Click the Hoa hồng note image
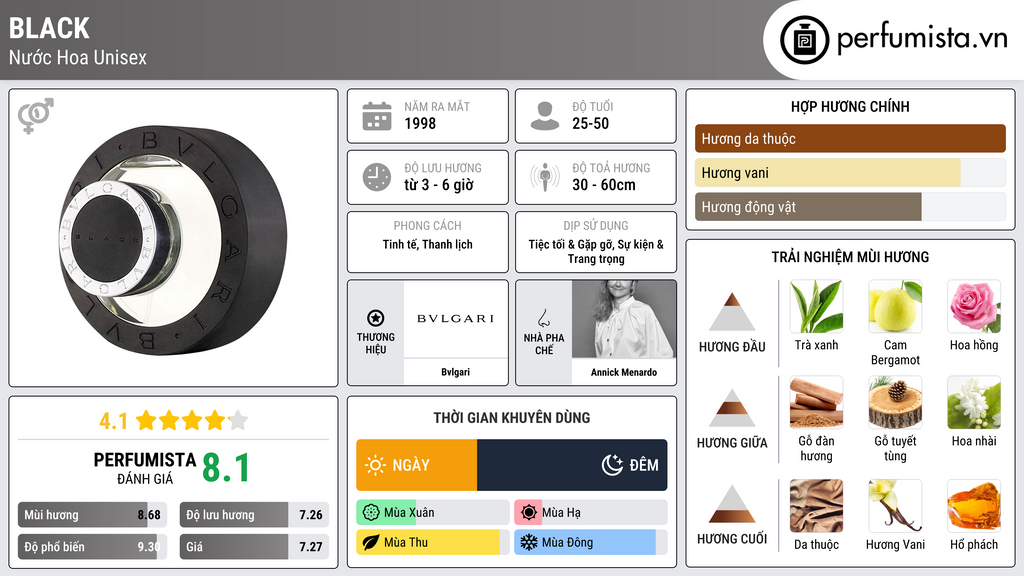Screen dimensions: 1024x576 974,307
